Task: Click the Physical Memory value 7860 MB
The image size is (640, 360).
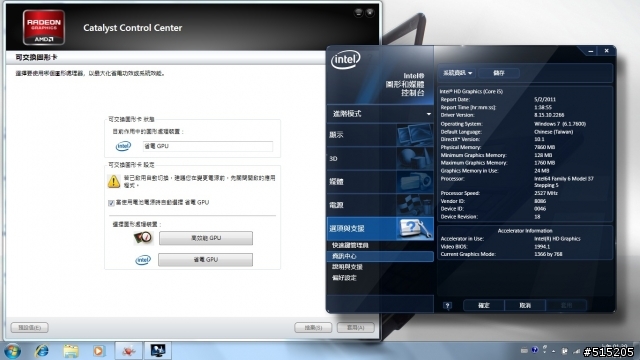Action: pyautogui.click(x=544, y=147)
